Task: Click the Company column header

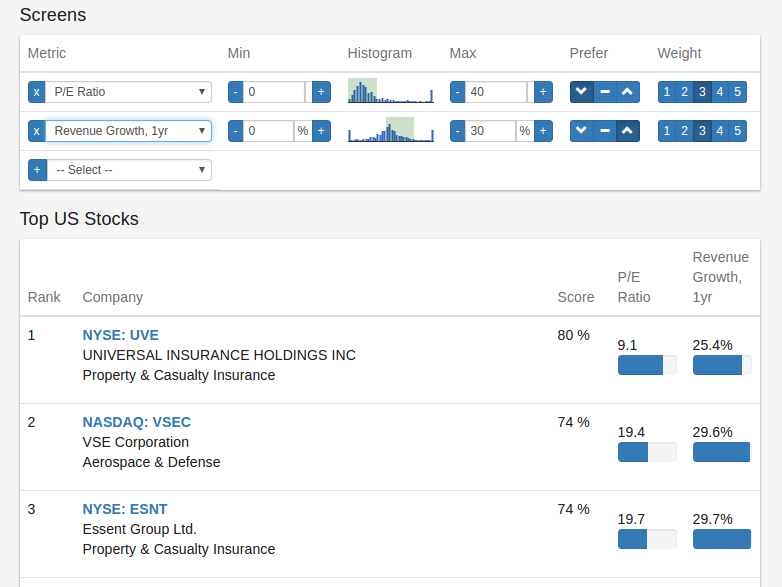Action: pyautogui.click(x=113, y=297)
